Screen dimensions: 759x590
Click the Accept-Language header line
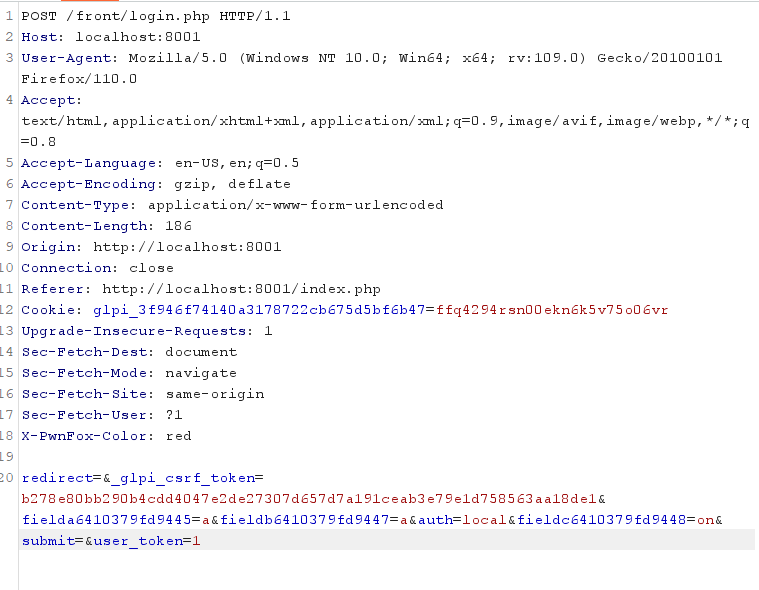160,163
